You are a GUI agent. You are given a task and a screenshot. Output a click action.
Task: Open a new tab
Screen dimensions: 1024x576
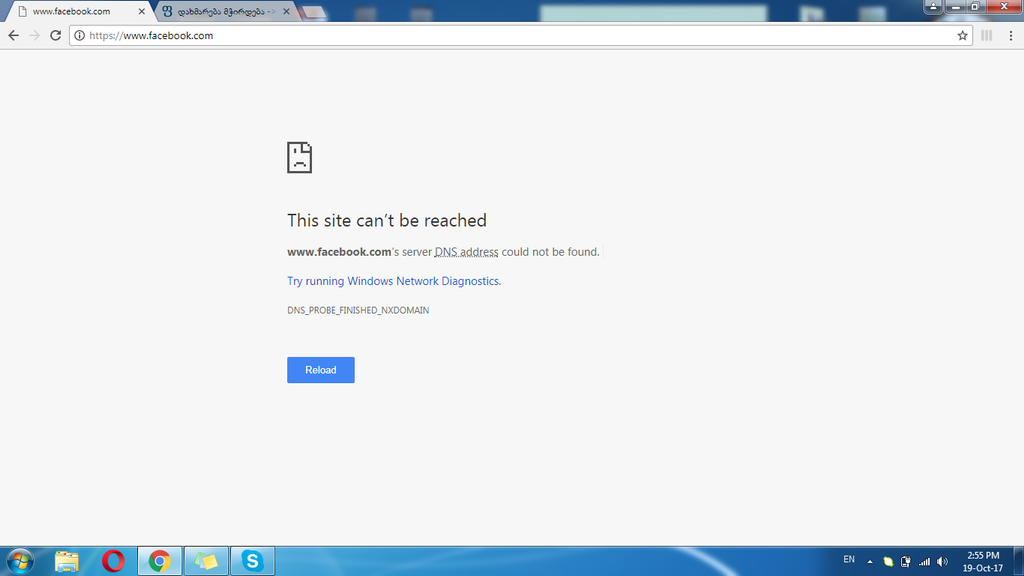[x=313, y=12]
